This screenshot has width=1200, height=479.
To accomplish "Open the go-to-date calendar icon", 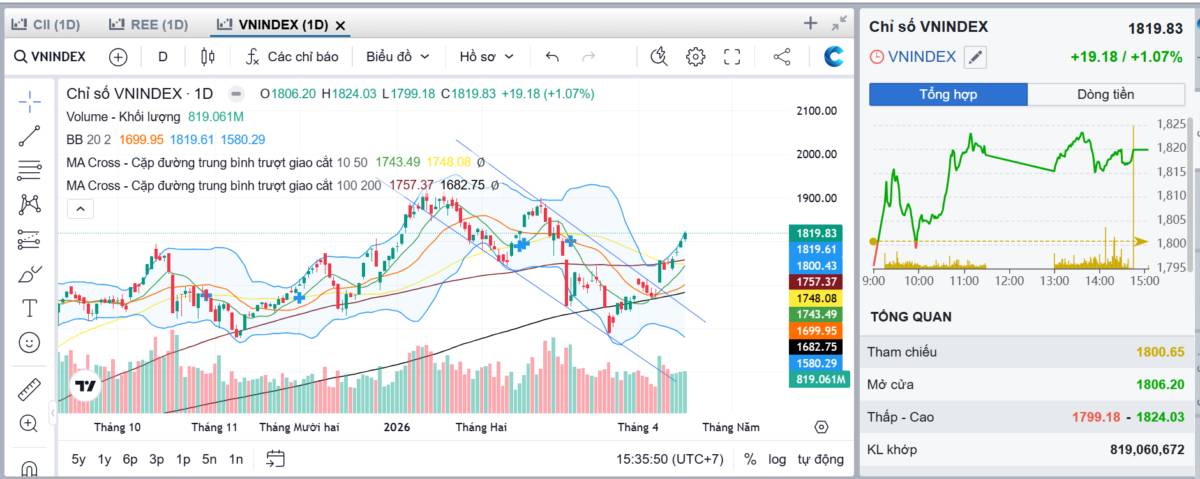I will 276,459.
